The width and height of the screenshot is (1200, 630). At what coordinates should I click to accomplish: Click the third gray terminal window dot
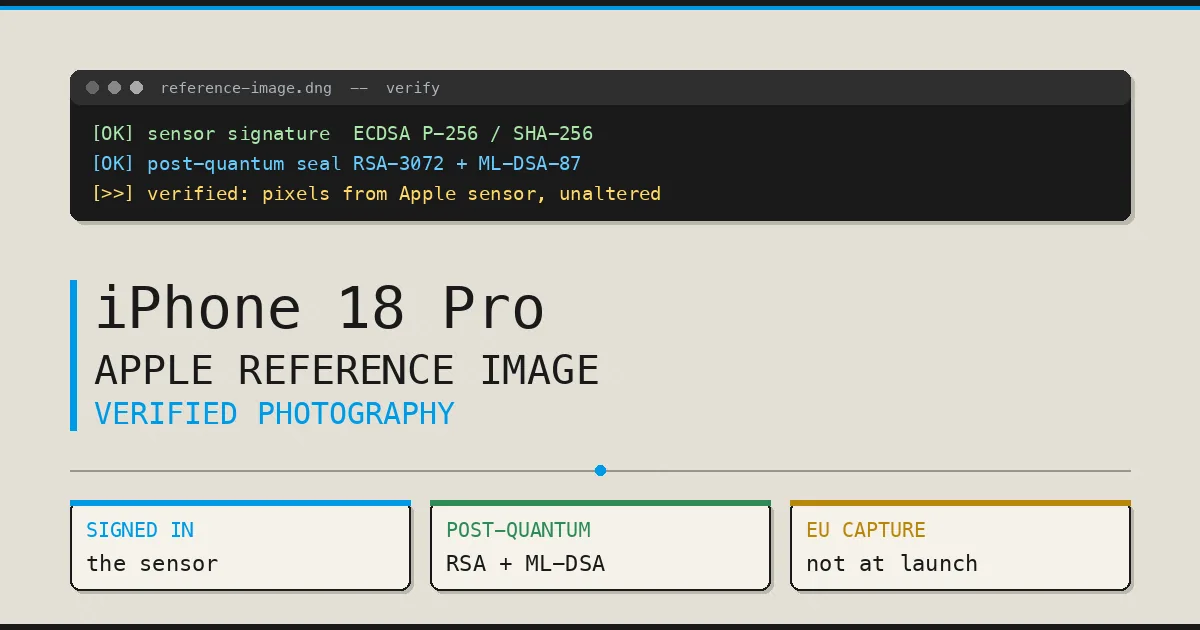click(137, 88)
